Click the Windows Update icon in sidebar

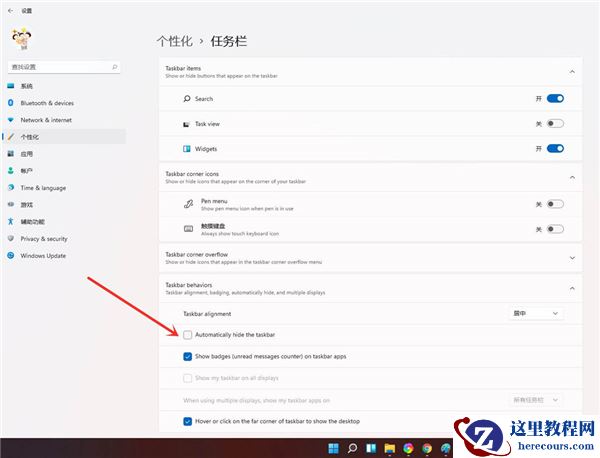click(x=11, y=255)
